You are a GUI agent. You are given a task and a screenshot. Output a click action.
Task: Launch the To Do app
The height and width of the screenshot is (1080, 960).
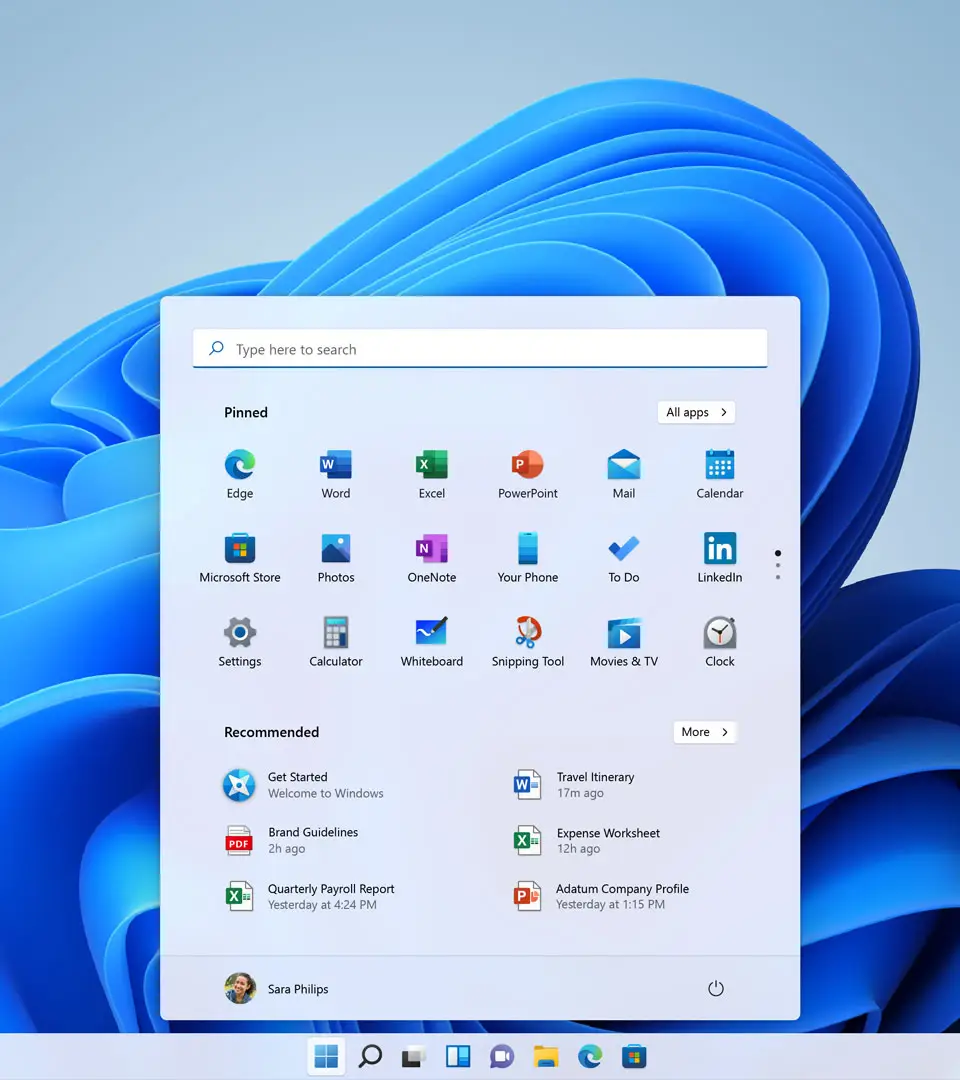click(624, 557)
